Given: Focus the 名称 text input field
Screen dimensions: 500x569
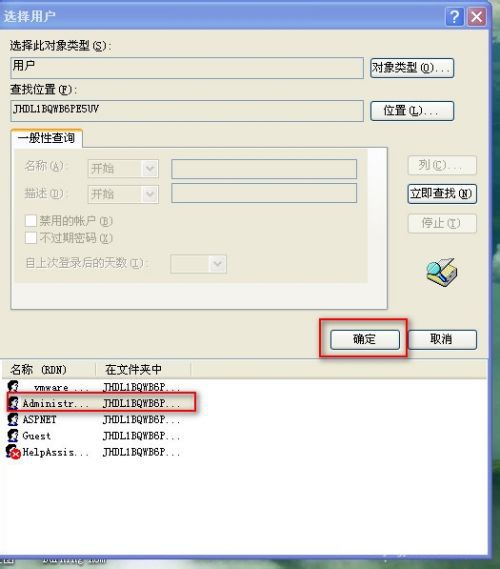Looking at the screenshot, I should click(x=264, y=169).
